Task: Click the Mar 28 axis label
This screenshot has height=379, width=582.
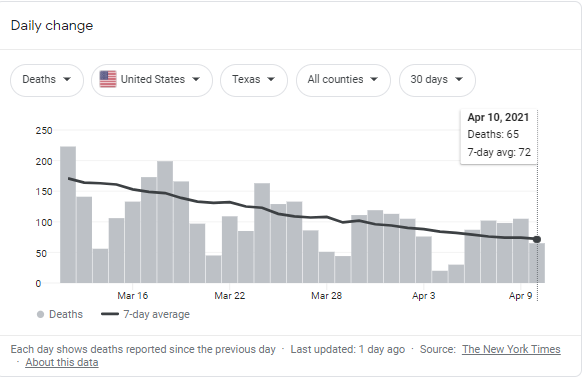Action: tap(326, 296)
